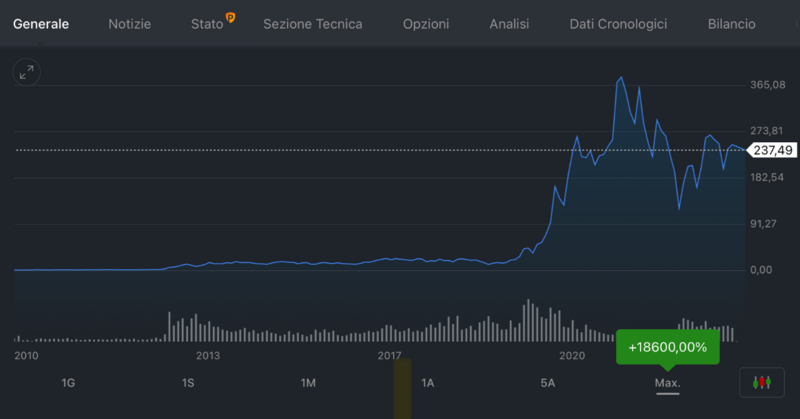
Task: Set chart range to 1M
Action: click(x=308, y=383)
